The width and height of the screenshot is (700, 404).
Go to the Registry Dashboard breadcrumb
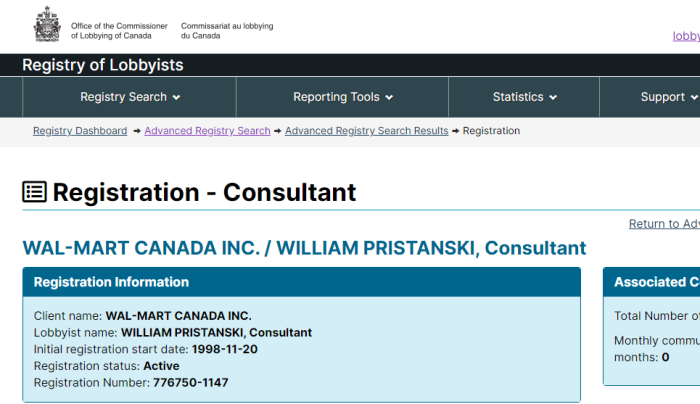pyautogui.click(x=80, y=131)
